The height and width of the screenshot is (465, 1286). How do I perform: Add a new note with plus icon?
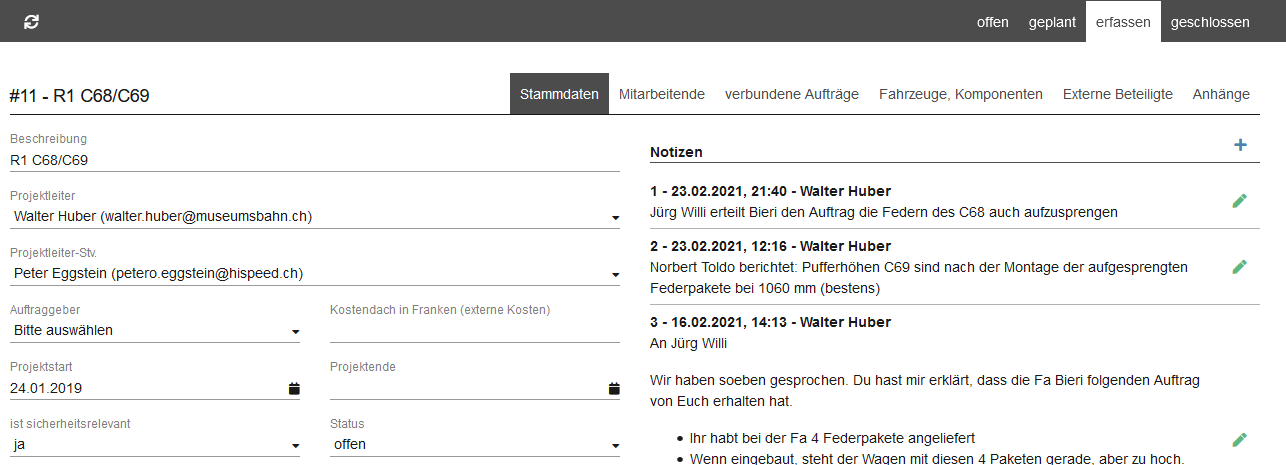(x=1240, y=145)
